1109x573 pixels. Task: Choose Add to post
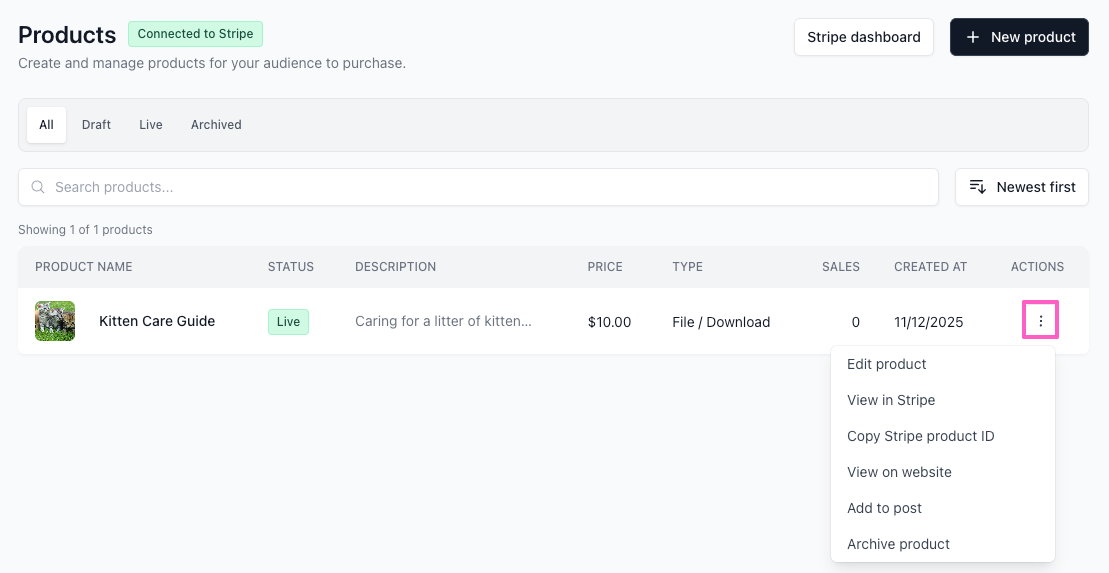pos(884,508)
